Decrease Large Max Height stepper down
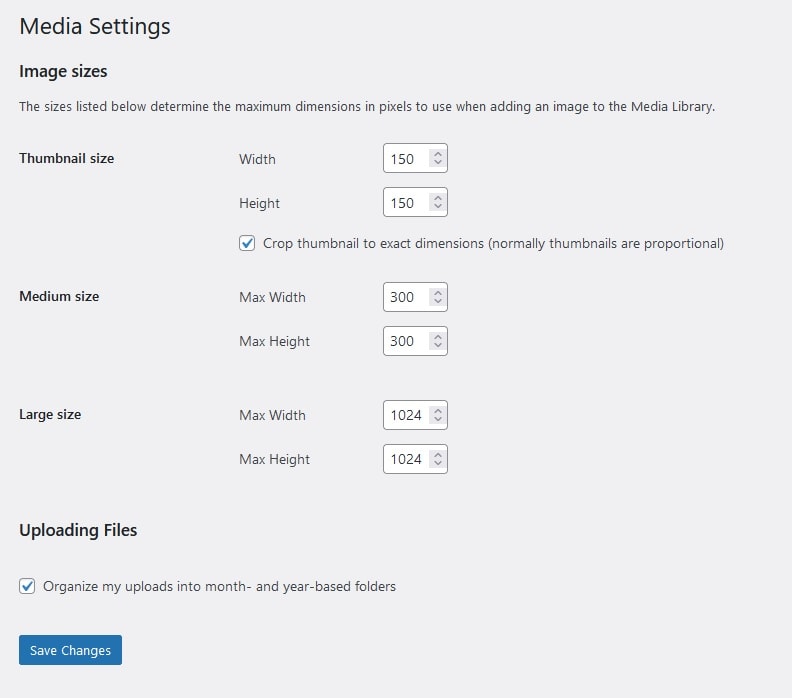This screenshot has width=792, height=698. click(x=437, y=463)
